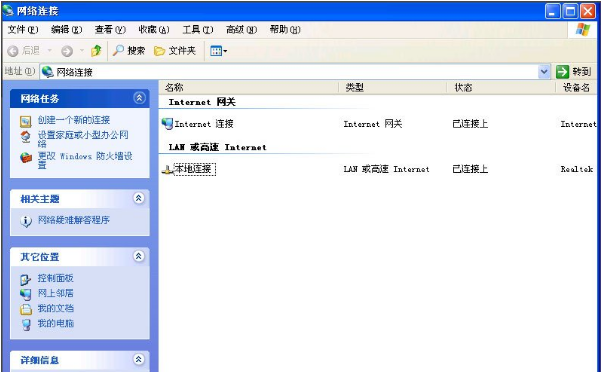Click the 转到 Go button
This screenshot has width=602, height=372.
click(573, 72)
